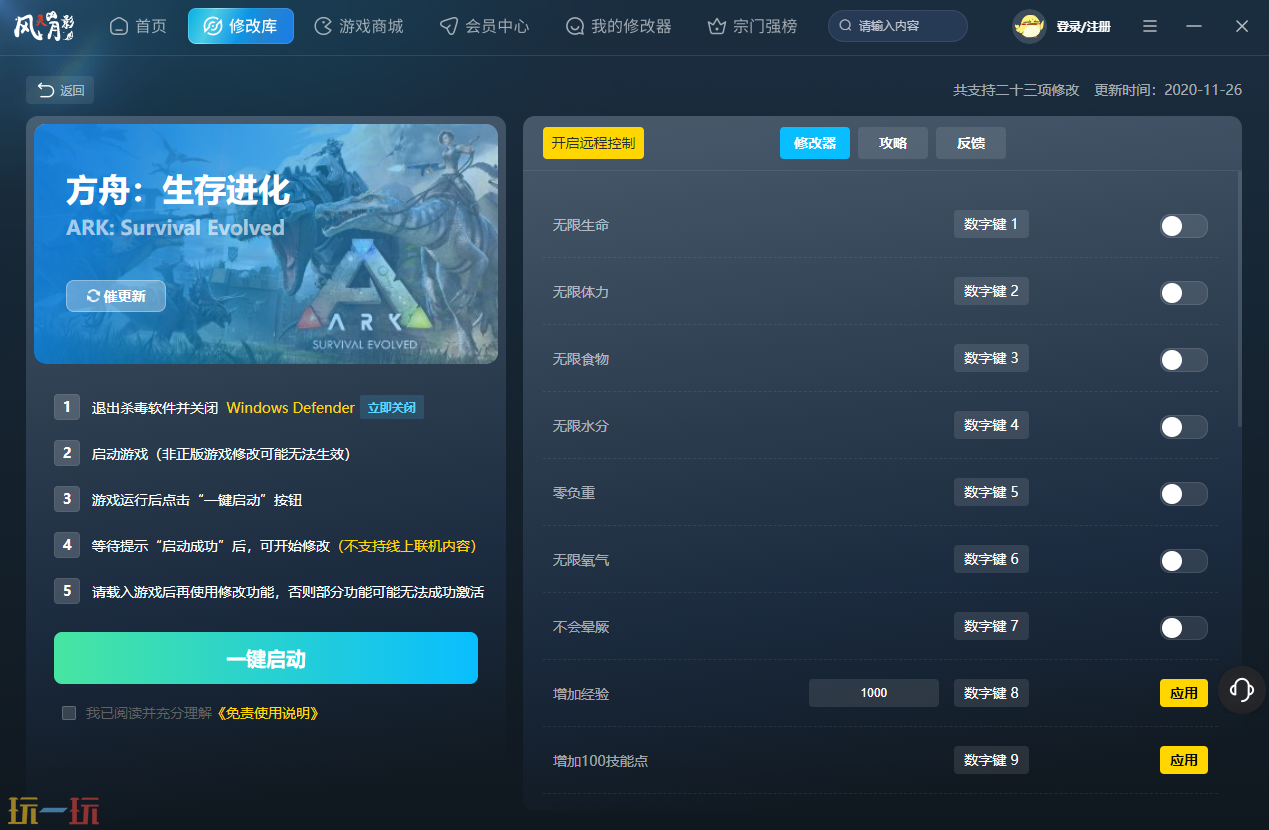This screenshot has width=1269, height=830.
Task: Click hotkey button 数字键 5
Action: 991,492
